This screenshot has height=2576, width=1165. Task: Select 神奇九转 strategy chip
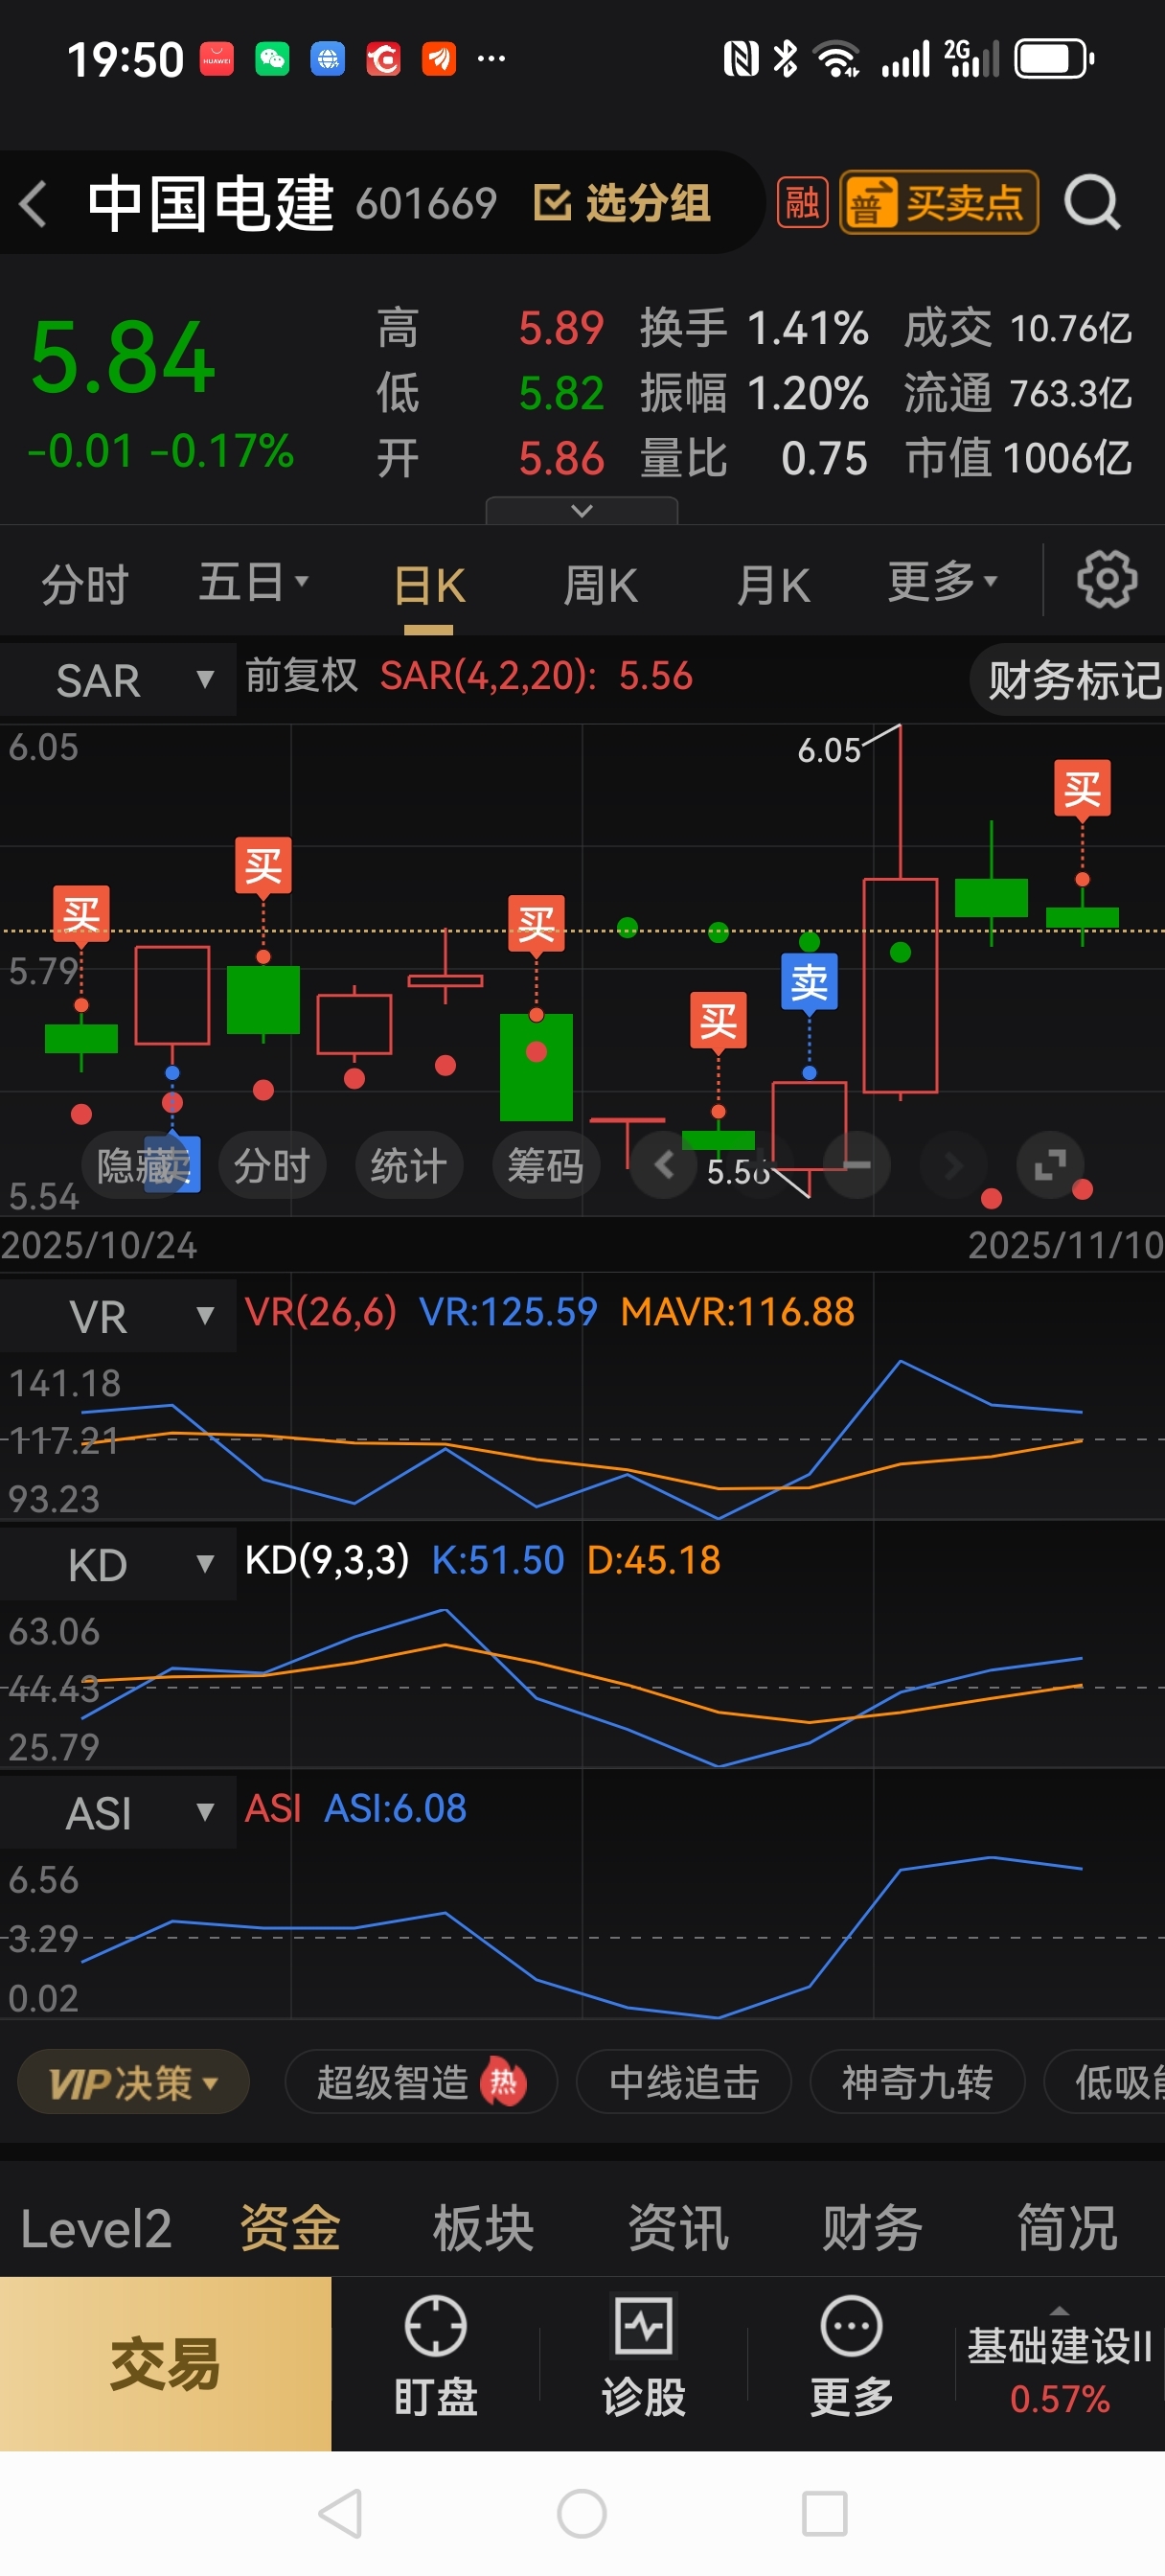click(x=917, y=2082)
